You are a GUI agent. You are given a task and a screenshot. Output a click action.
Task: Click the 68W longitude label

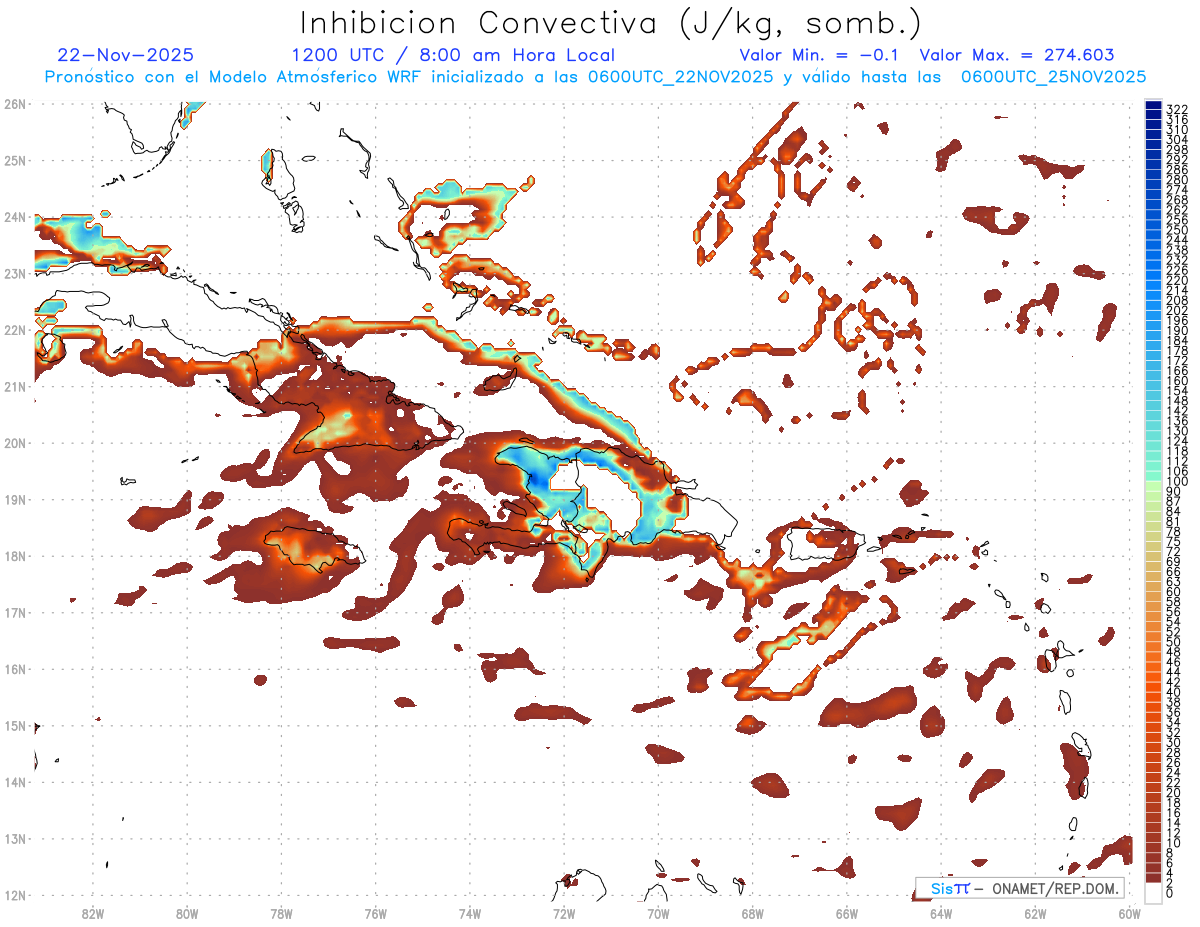(x=753, y=912)
